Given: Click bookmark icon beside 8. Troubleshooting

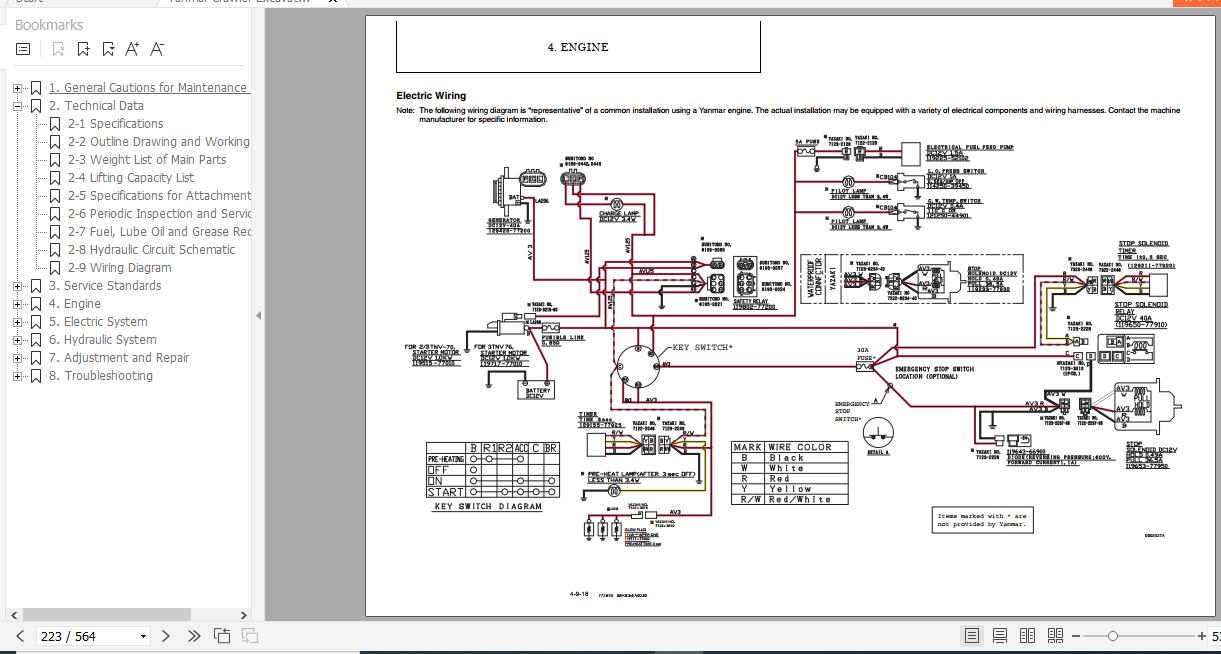Looking at the screenshot, I should coord(36,376).
